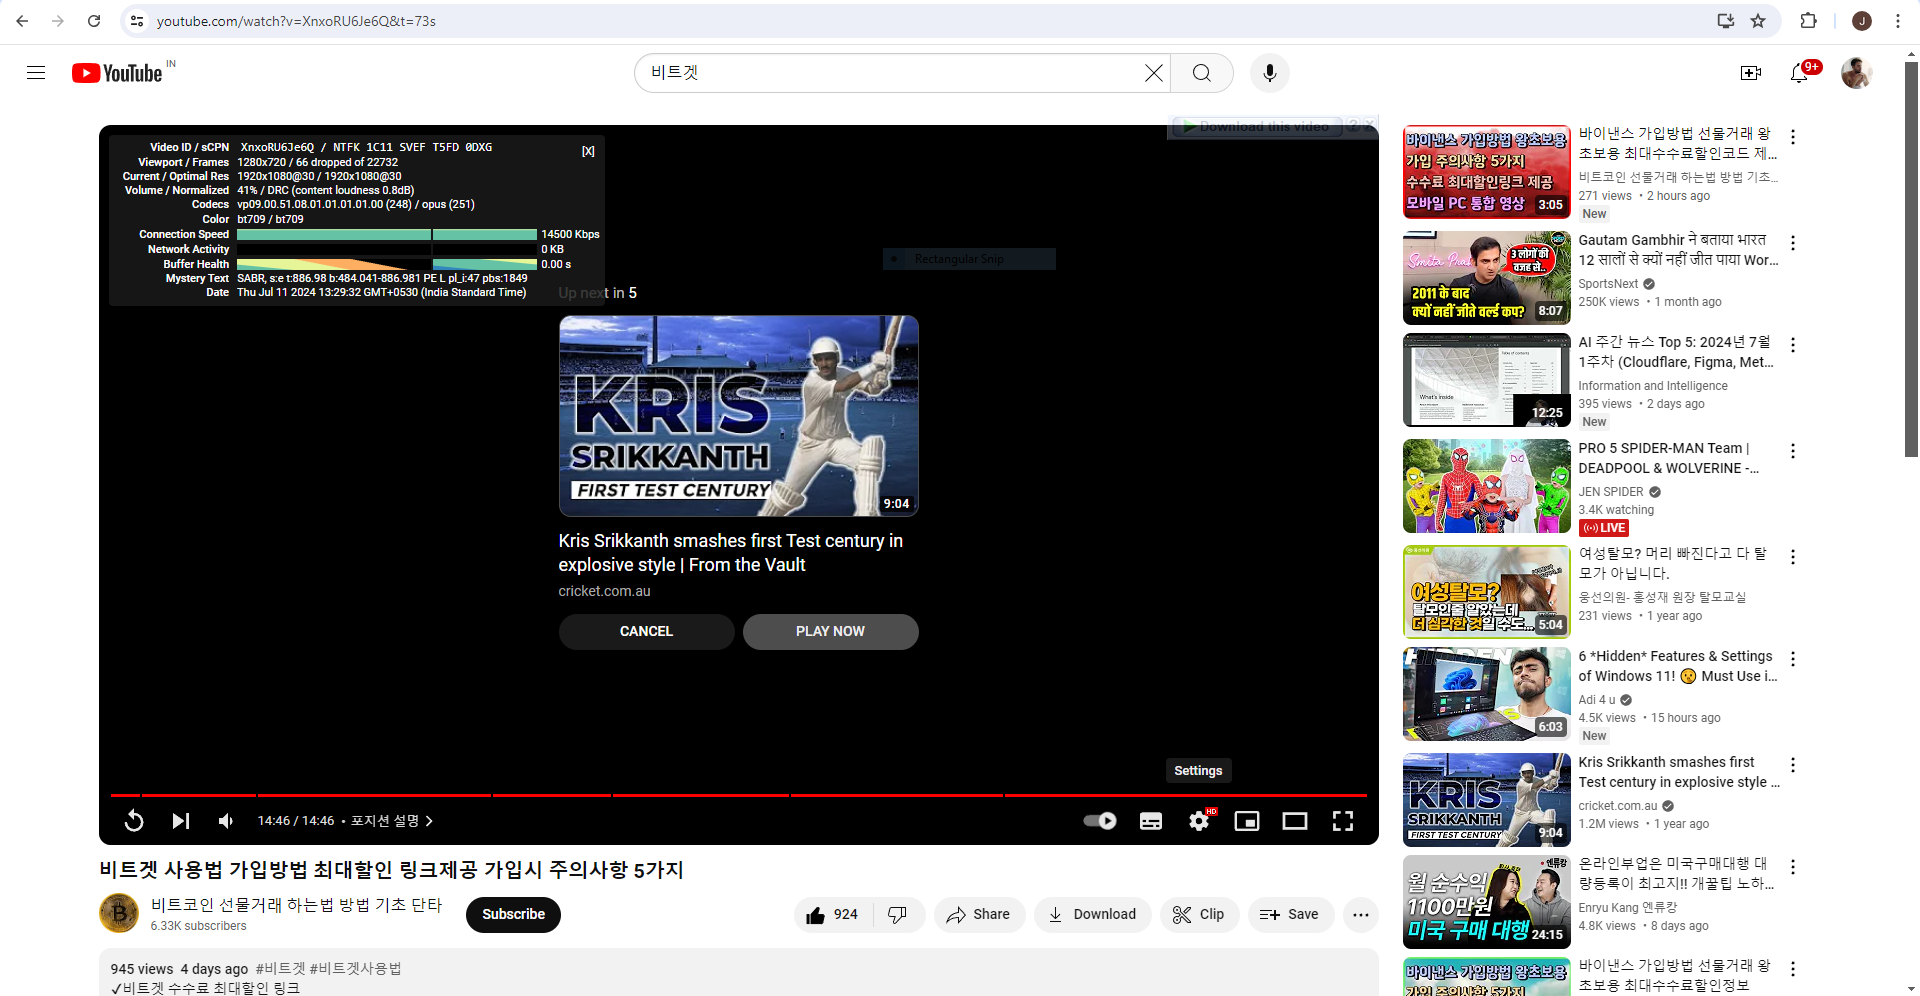
Task: Open the Create video menu
Action: pyautogui.click(x=1751, y=73)
